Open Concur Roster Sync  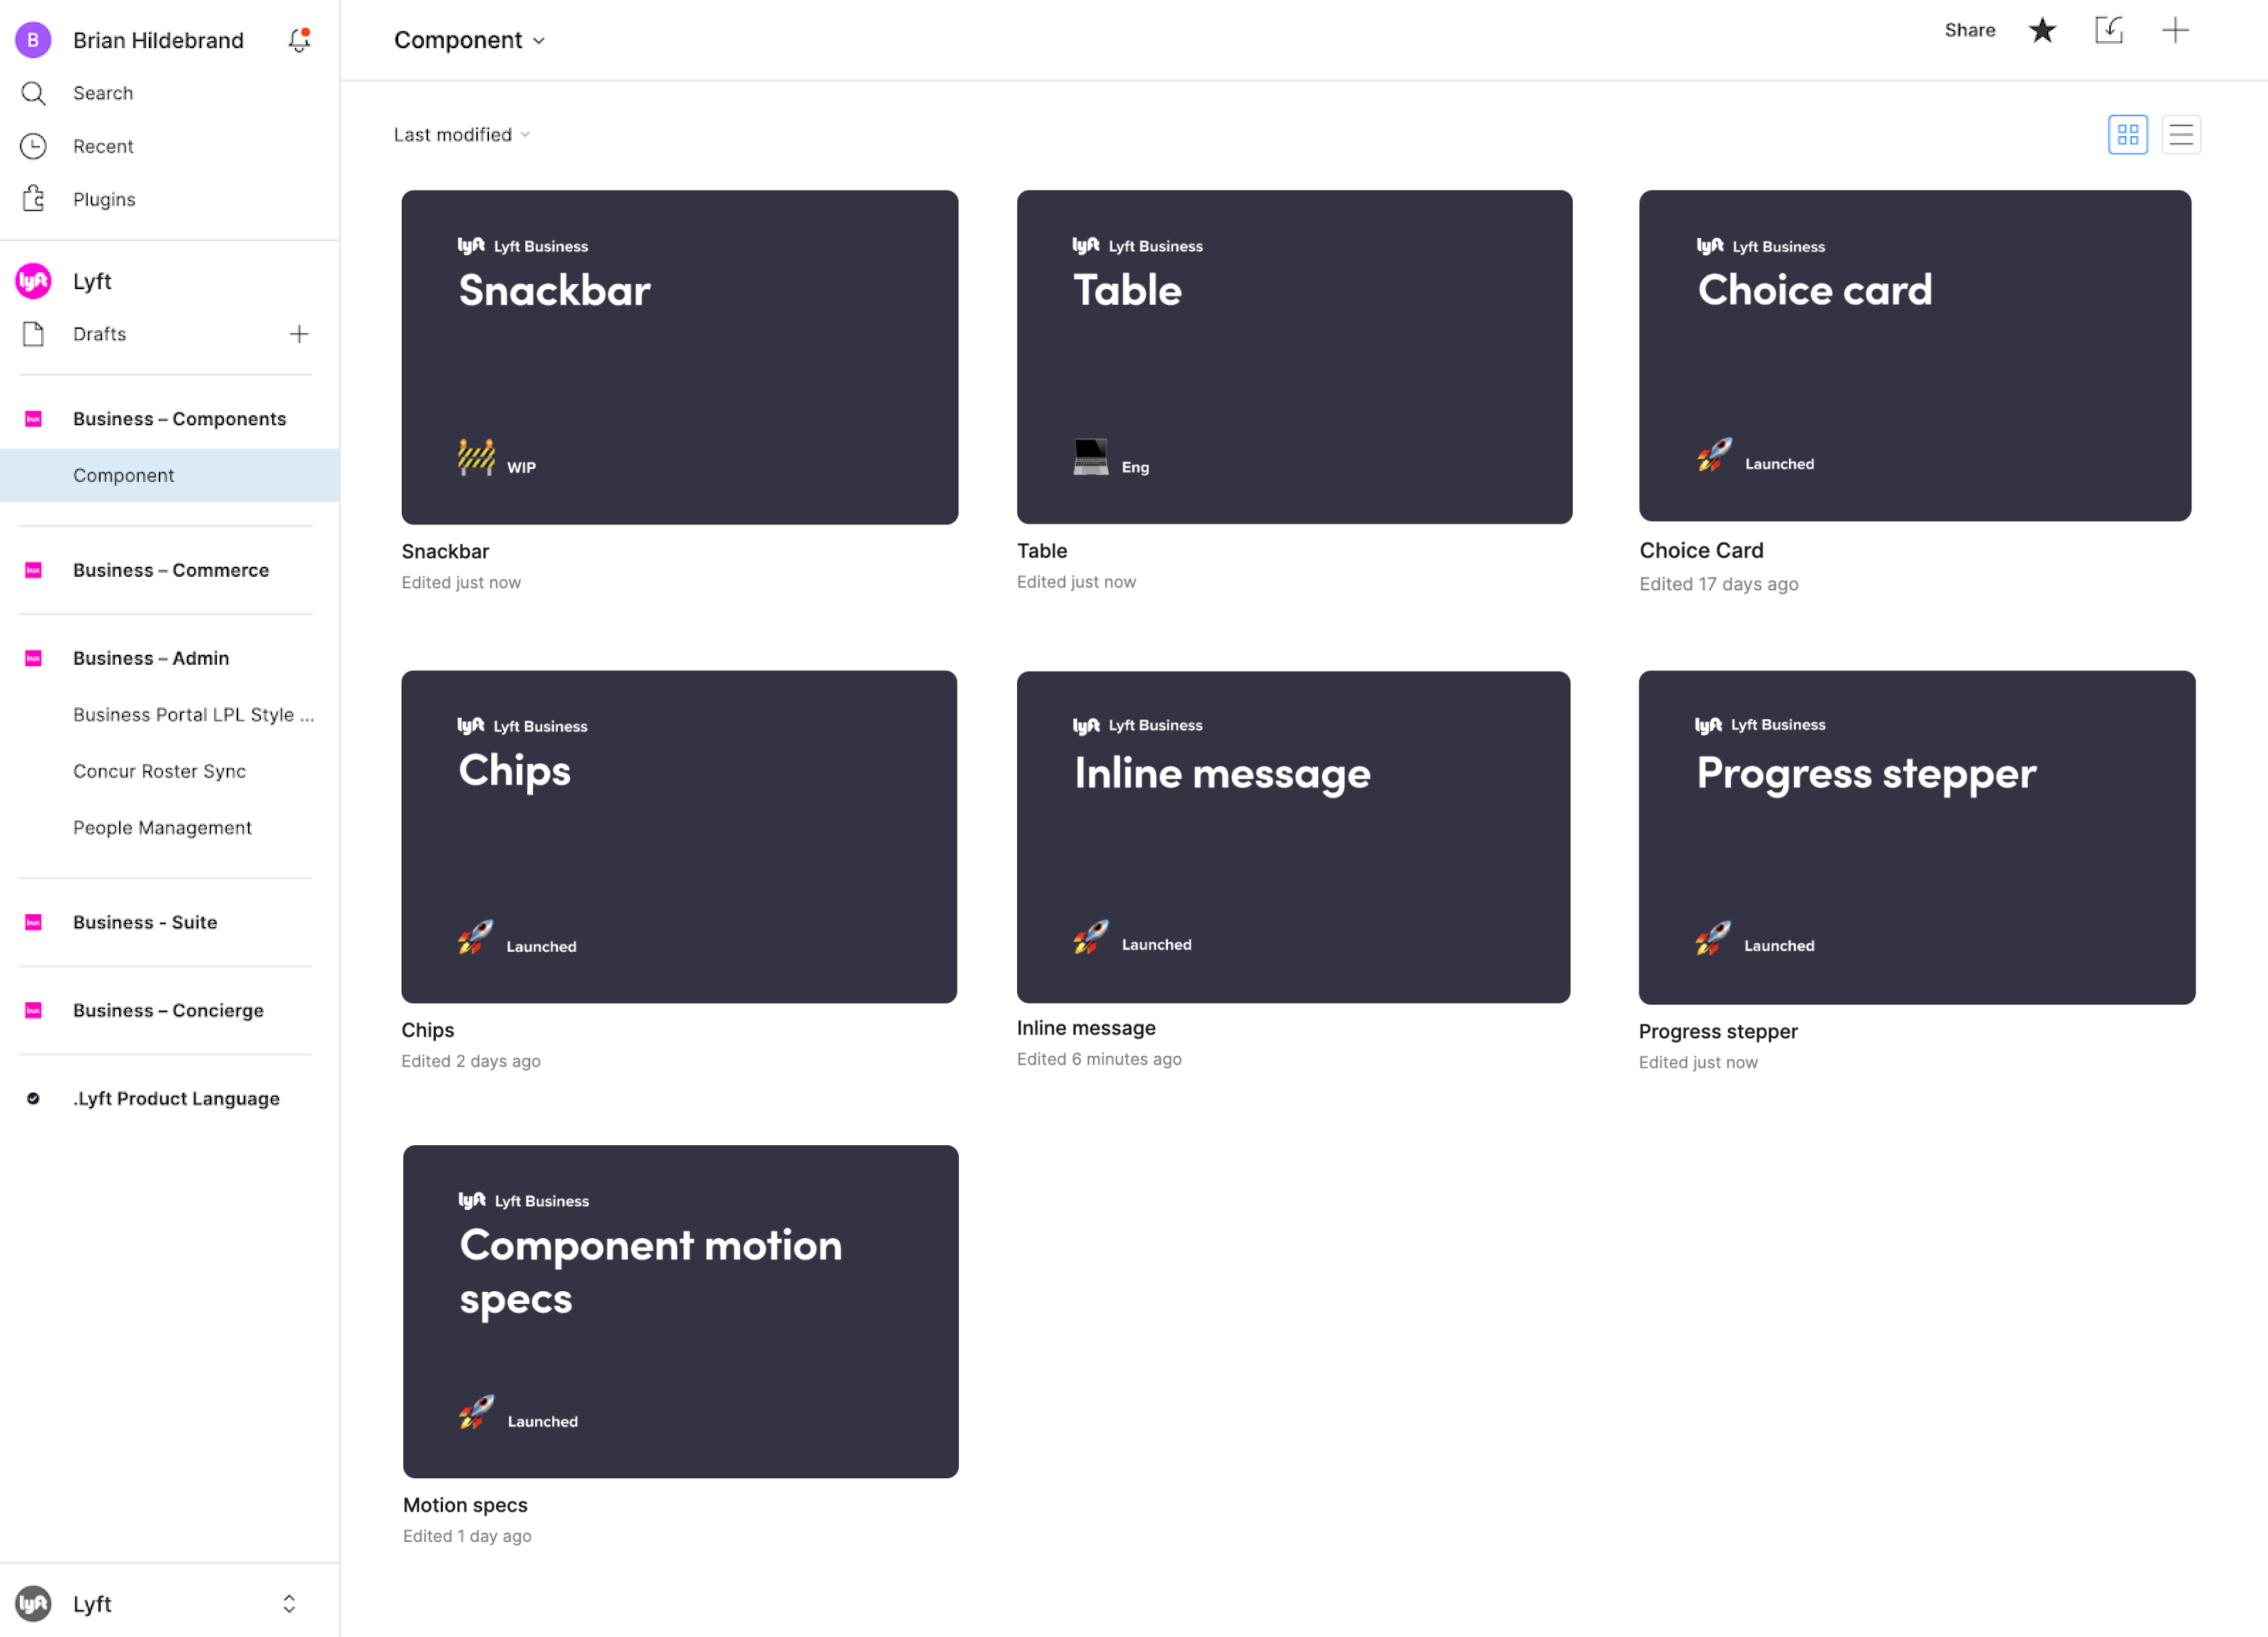pyautogui.click(x=159, y=771)
